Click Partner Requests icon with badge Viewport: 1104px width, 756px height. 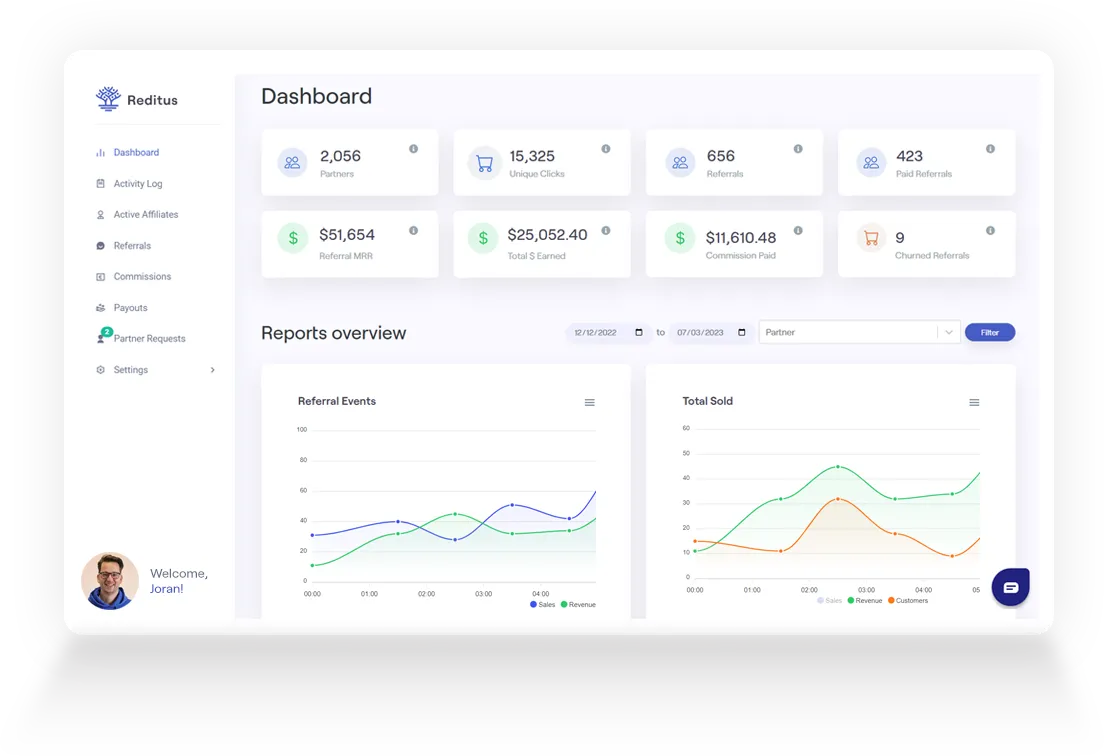point(103,336)
